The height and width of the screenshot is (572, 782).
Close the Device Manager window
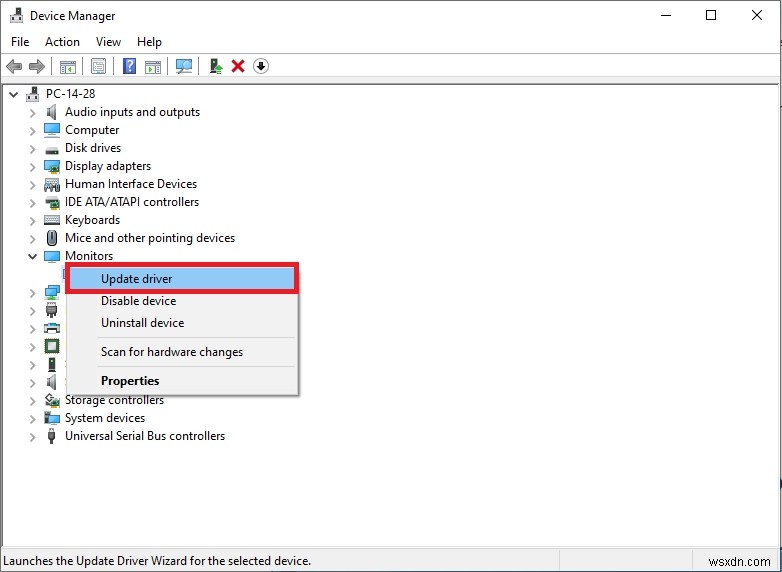tap(757, 15)
